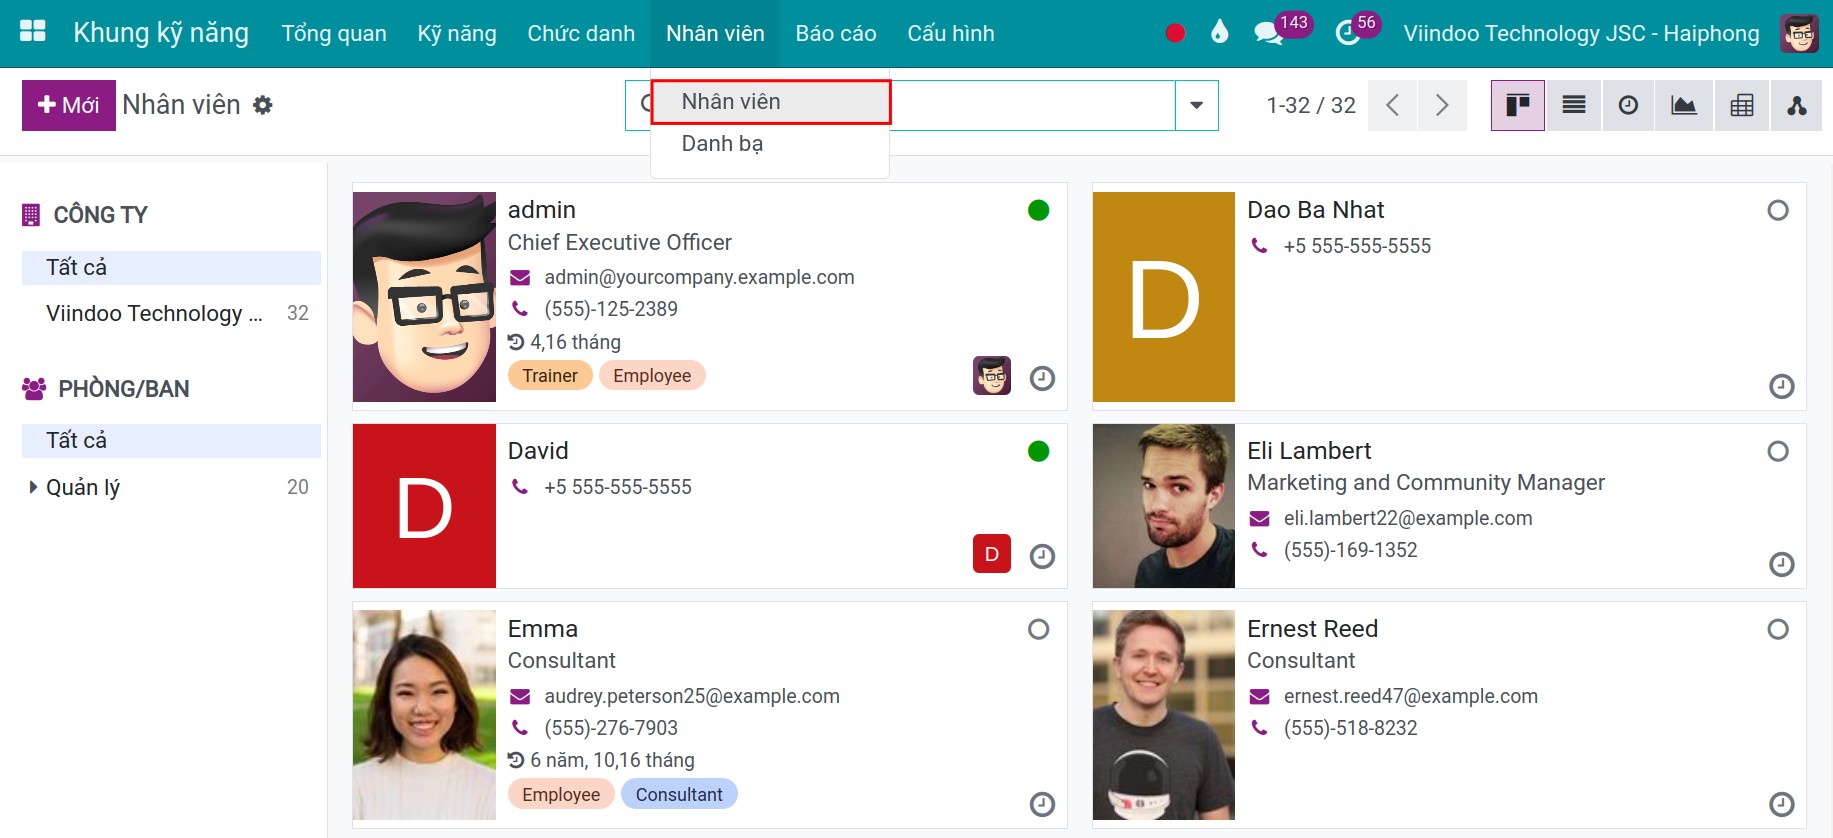Click the water drop icon in top bar
The height and width of the screenshot is (838, 1833).
[1219, 32]
